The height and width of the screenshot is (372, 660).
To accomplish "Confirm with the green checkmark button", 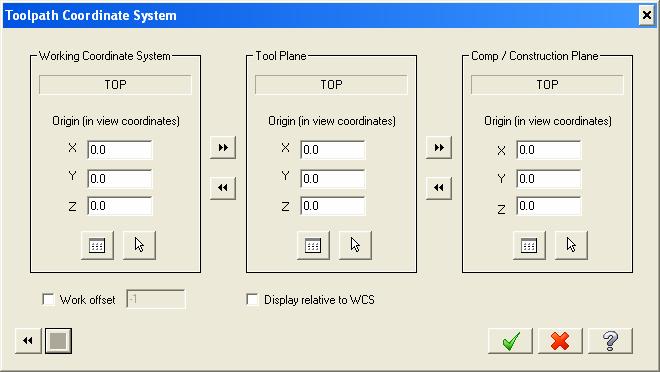I will (511, 341).
